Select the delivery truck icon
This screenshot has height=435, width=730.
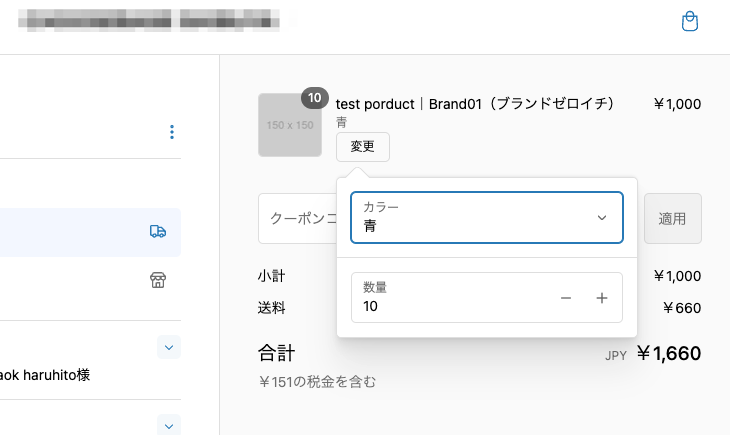coord(158,231)
